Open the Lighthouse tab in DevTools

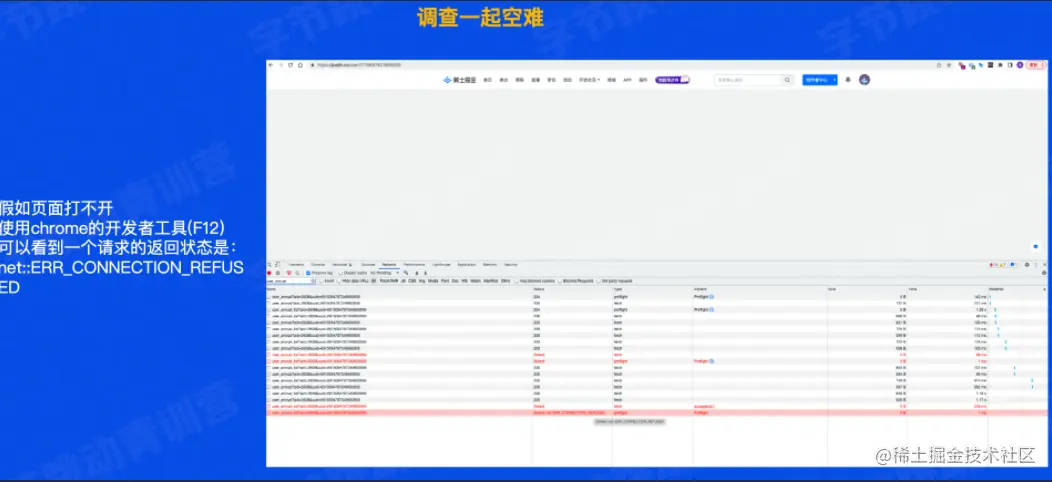[441, 264]
